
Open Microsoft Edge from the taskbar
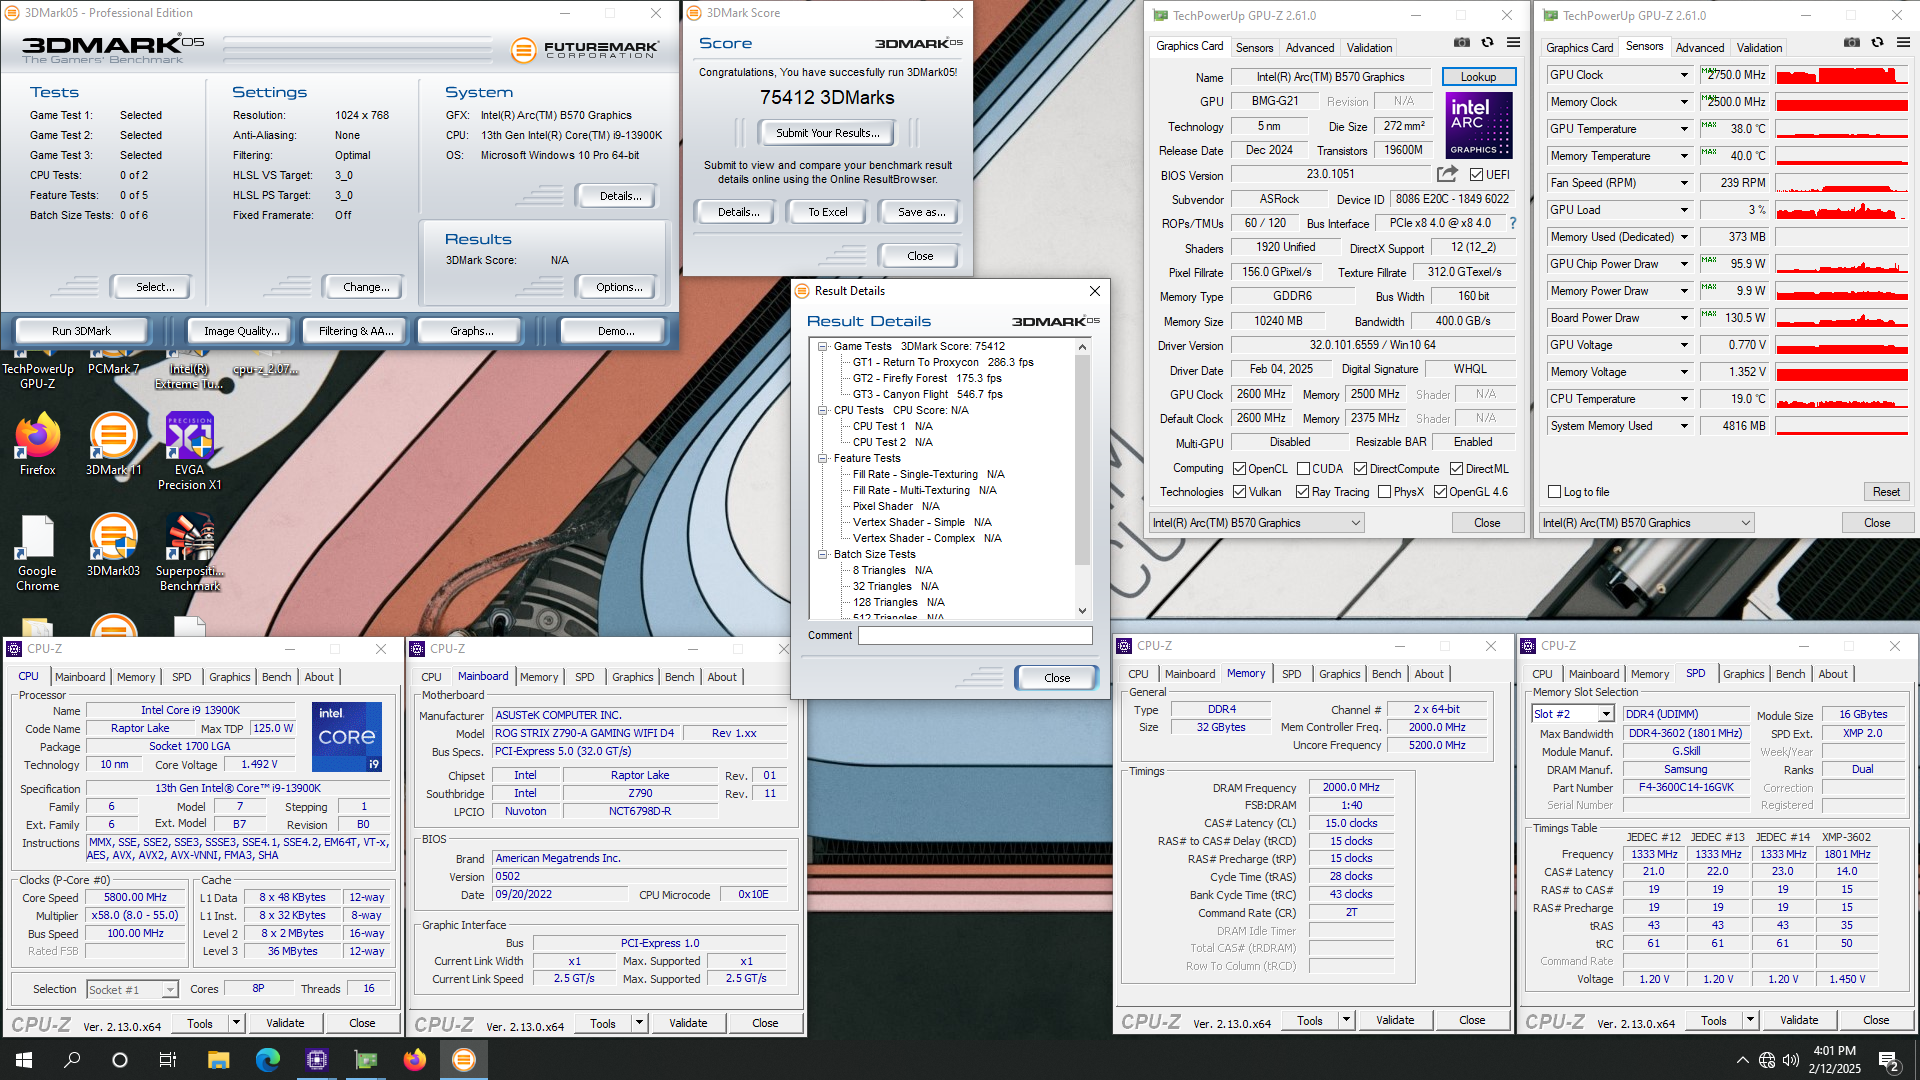pos(267,1060)
